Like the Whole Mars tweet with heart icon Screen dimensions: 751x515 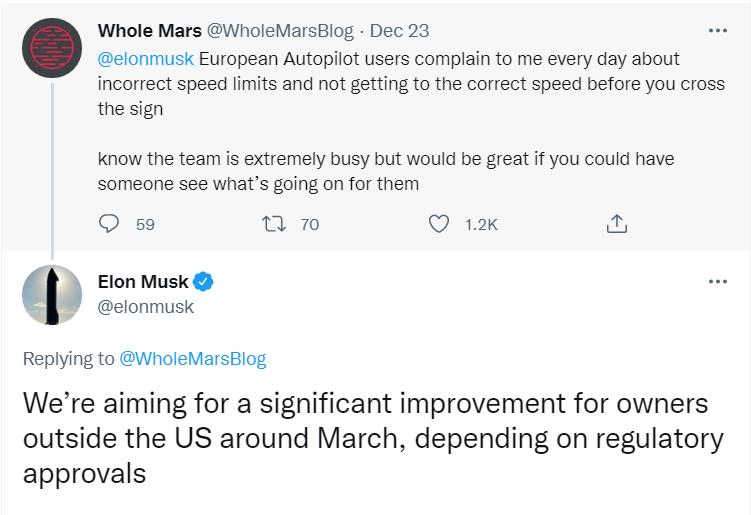(438, 224)
